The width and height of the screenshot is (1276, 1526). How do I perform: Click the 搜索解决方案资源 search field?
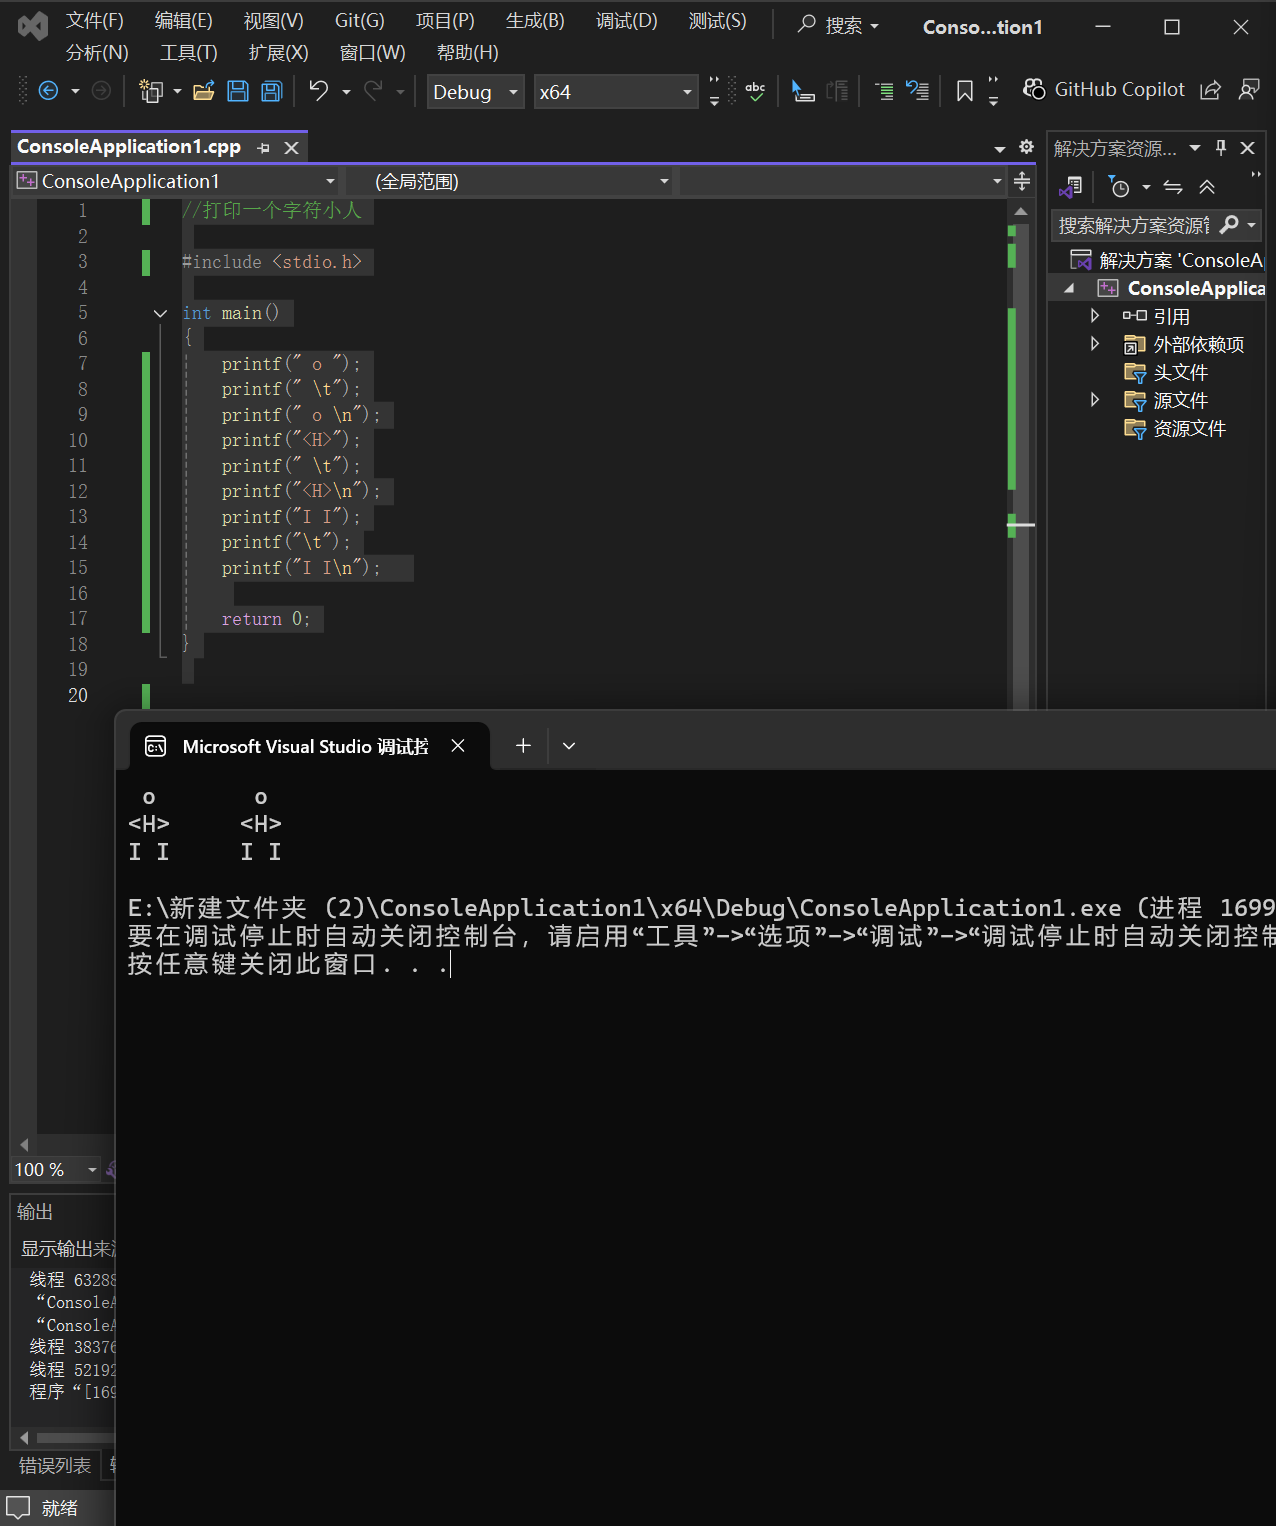1135,225
